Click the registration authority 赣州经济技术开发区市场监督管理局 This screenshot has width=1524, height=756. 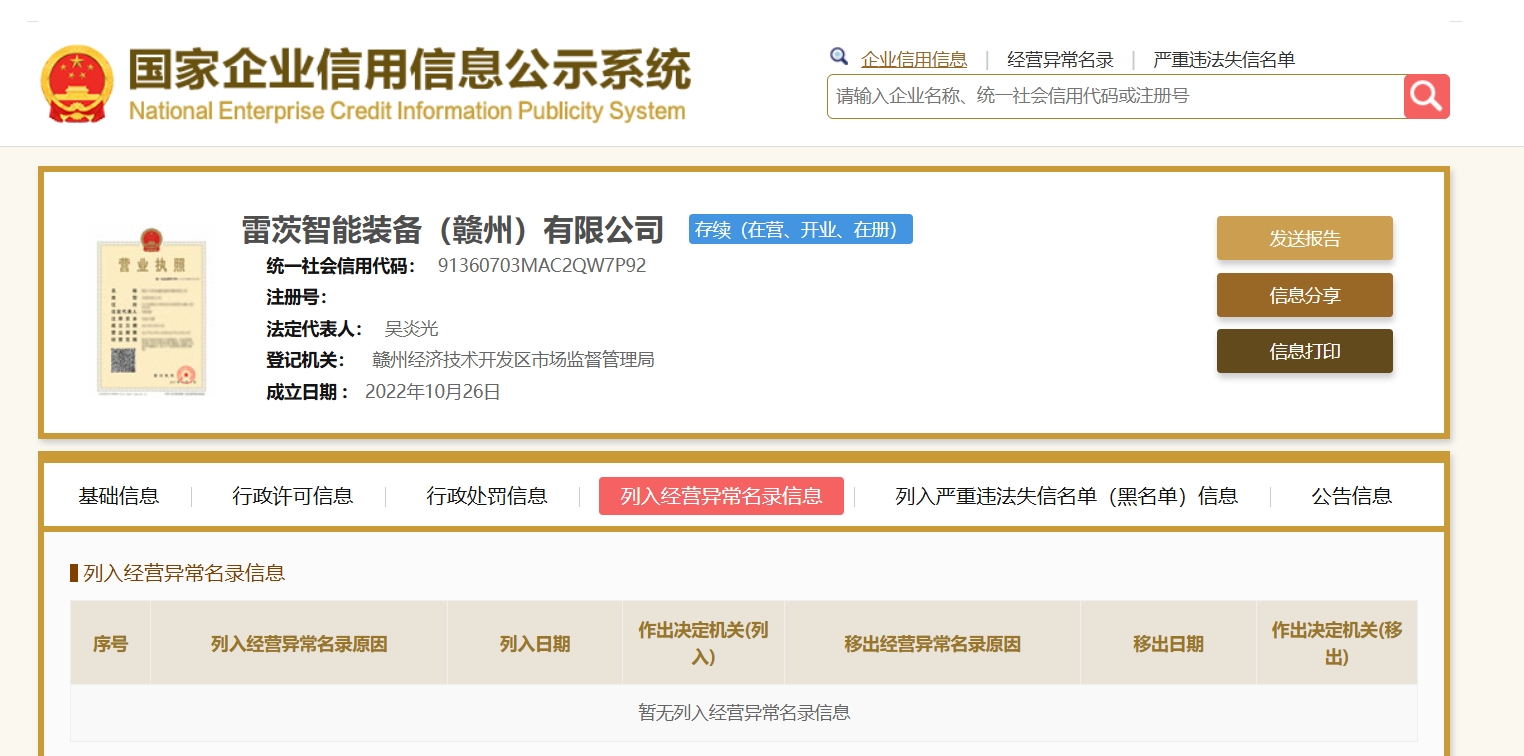coord(513,360)
